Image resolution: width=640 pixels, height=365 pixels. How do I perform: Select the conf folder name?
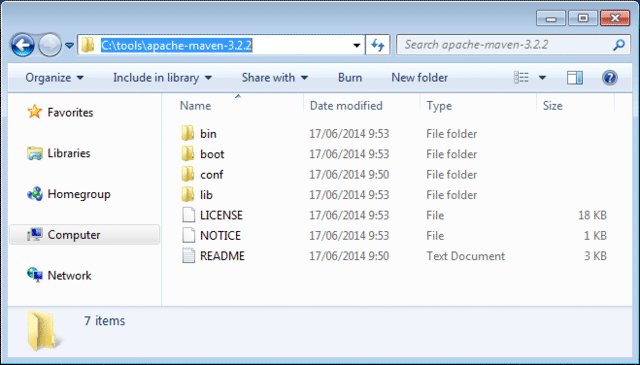click(211, 175)
